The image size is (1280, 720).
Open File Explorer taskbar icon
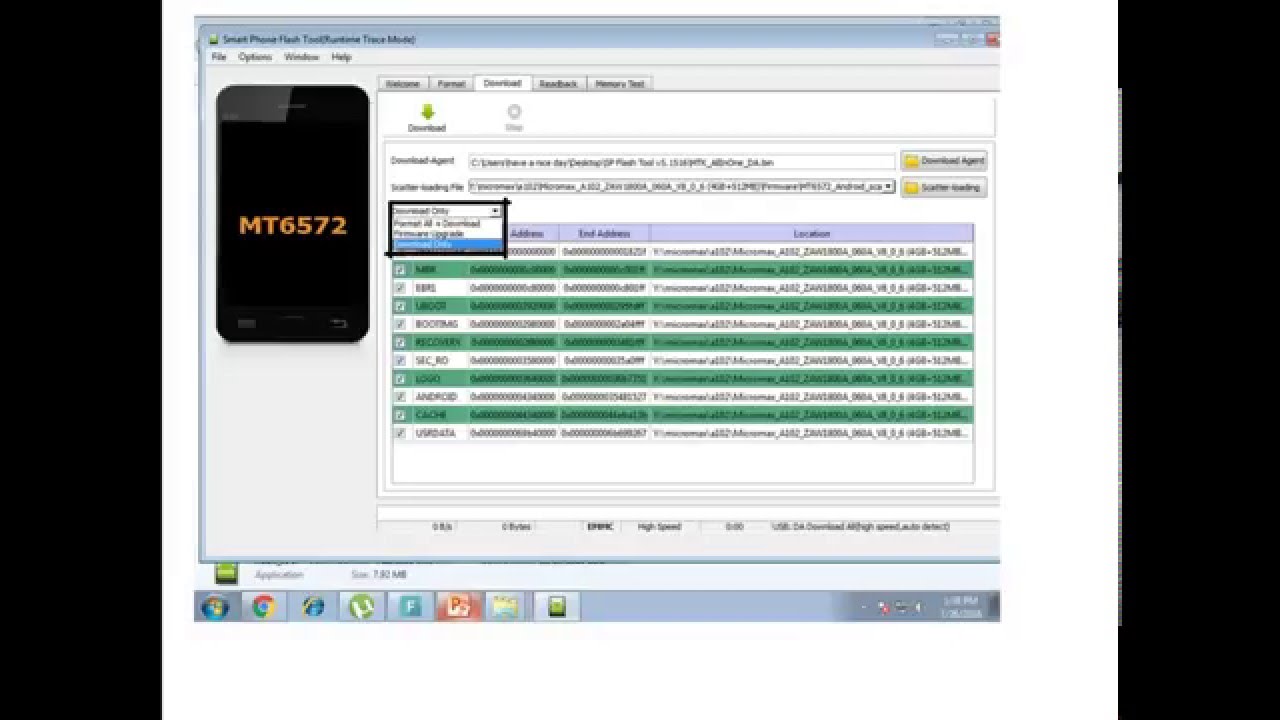tap(506, 606)
